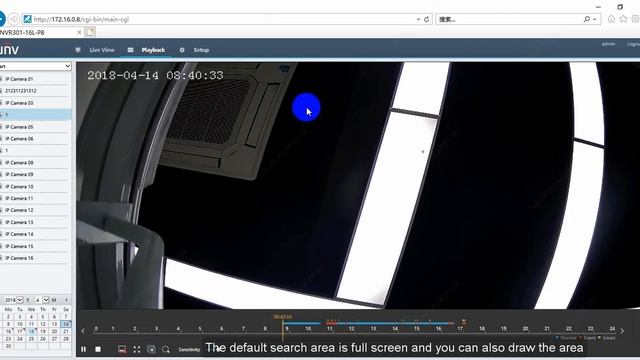Screen dimensions: 640x360
Task: Pick calendar date 30
Action: click(8, 346)
